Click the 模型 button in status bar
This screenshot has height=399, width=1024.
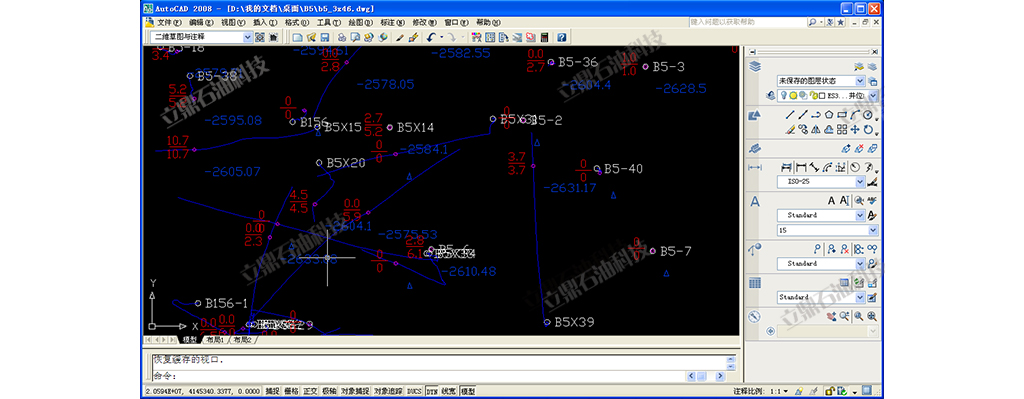click(x=468, y=391)
